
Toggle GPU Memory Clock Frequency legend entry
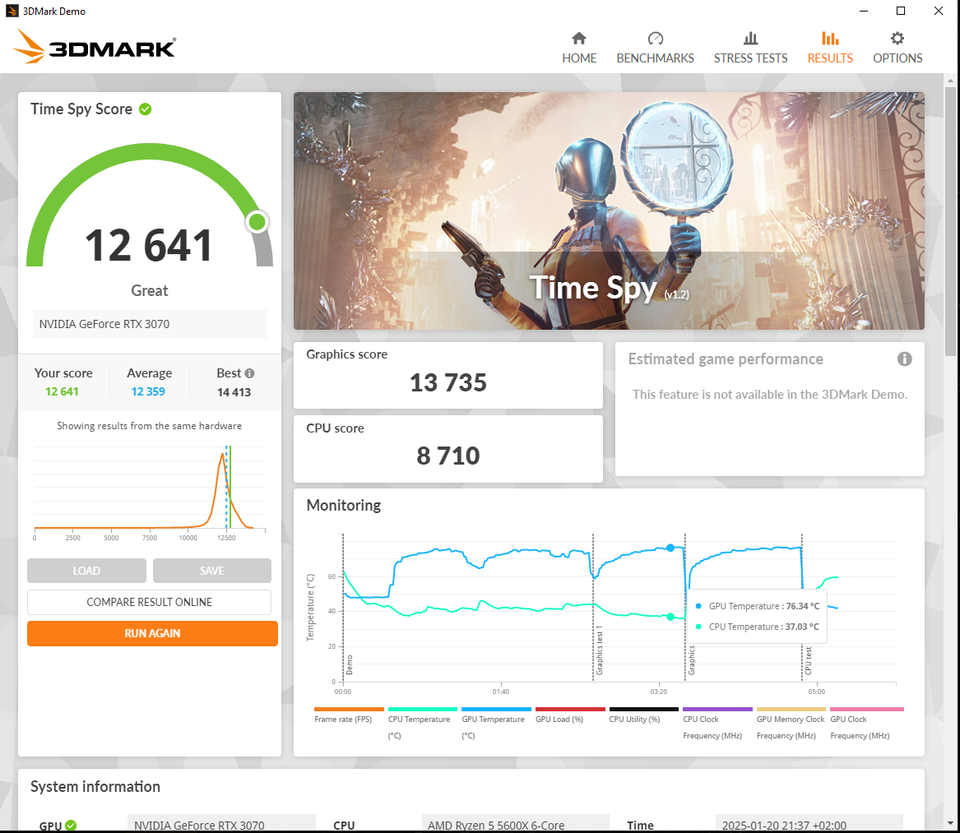[790, 727]
